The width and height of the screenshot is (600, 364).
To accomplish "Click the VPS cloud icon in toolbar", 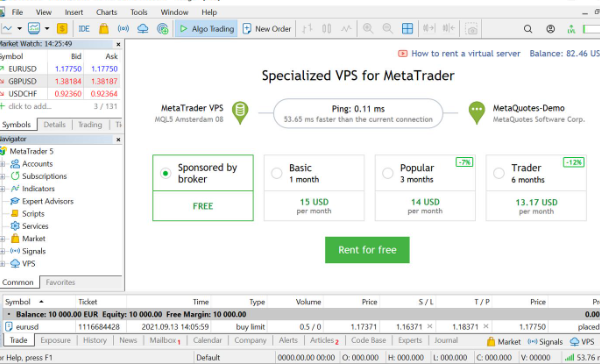I will coord(143,29).
